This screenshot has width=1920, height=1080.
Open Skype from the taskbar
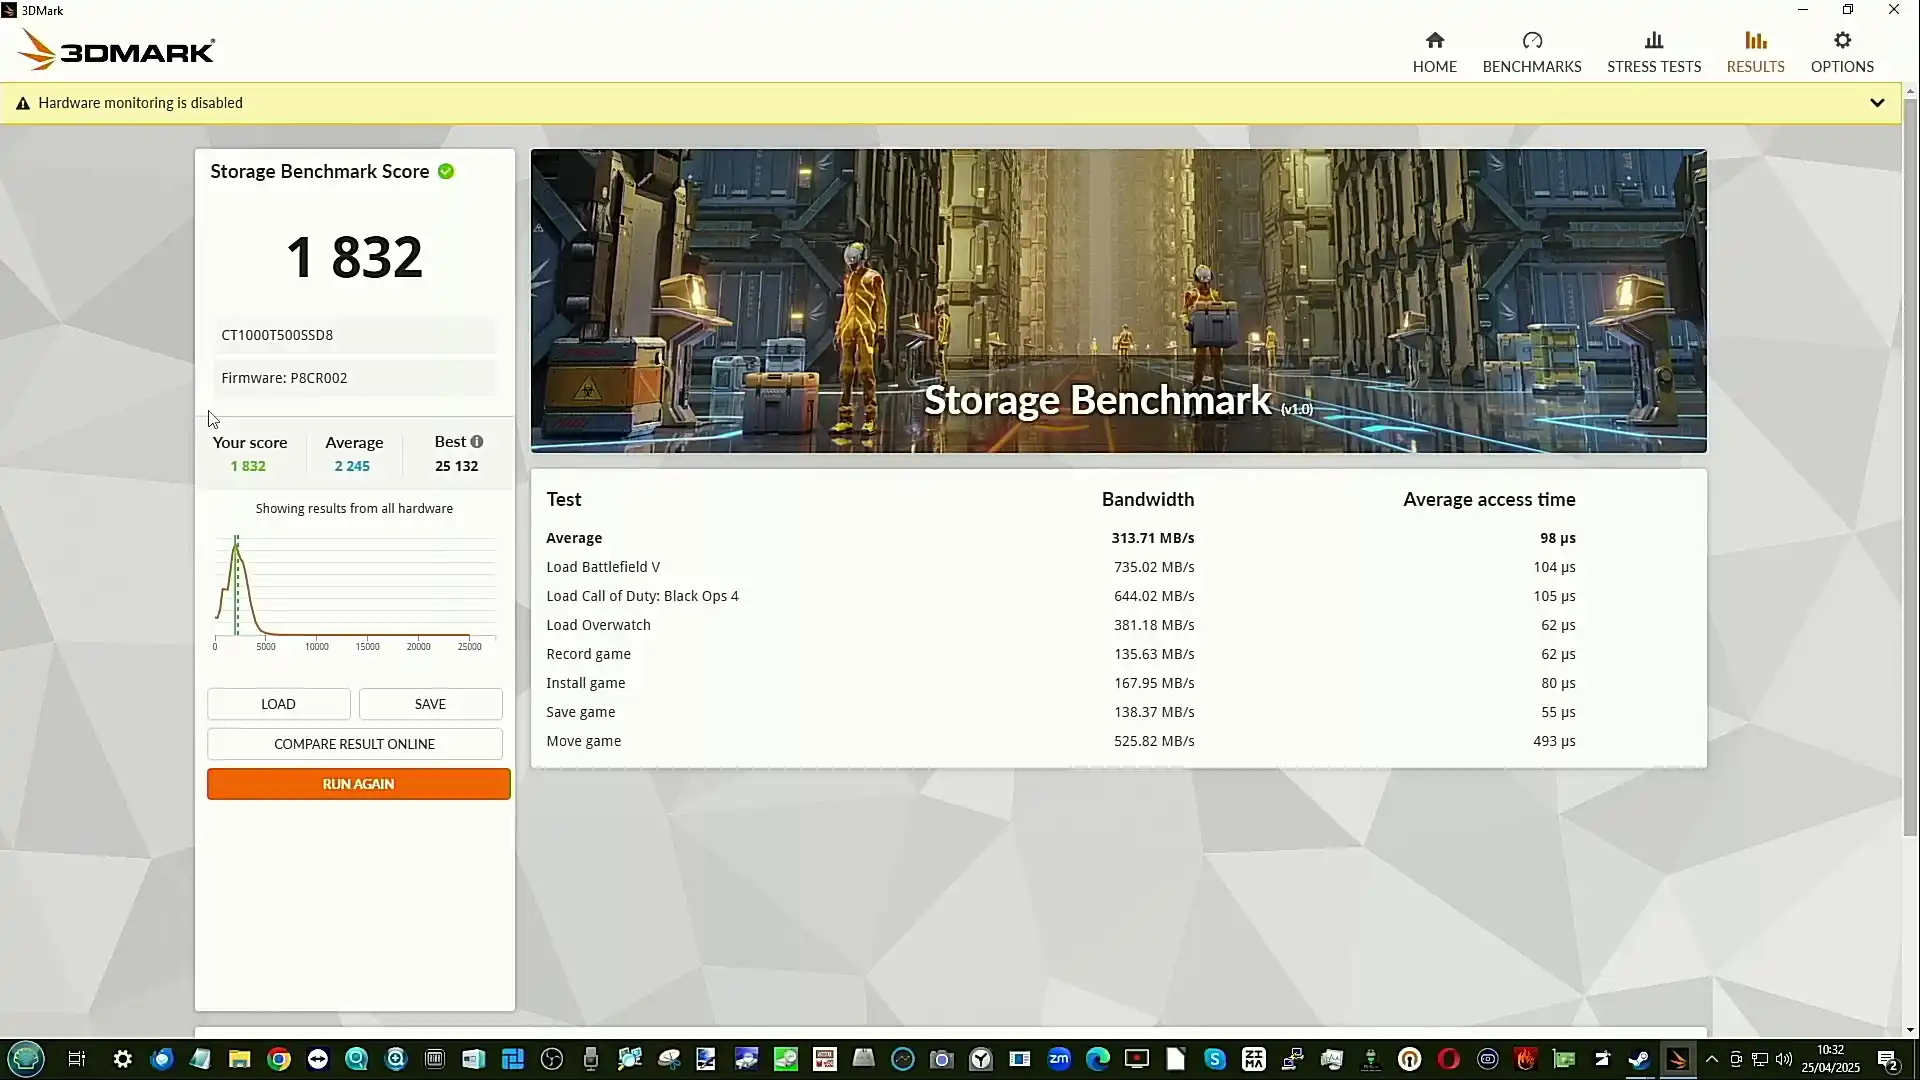(x=1215, y=1059)
